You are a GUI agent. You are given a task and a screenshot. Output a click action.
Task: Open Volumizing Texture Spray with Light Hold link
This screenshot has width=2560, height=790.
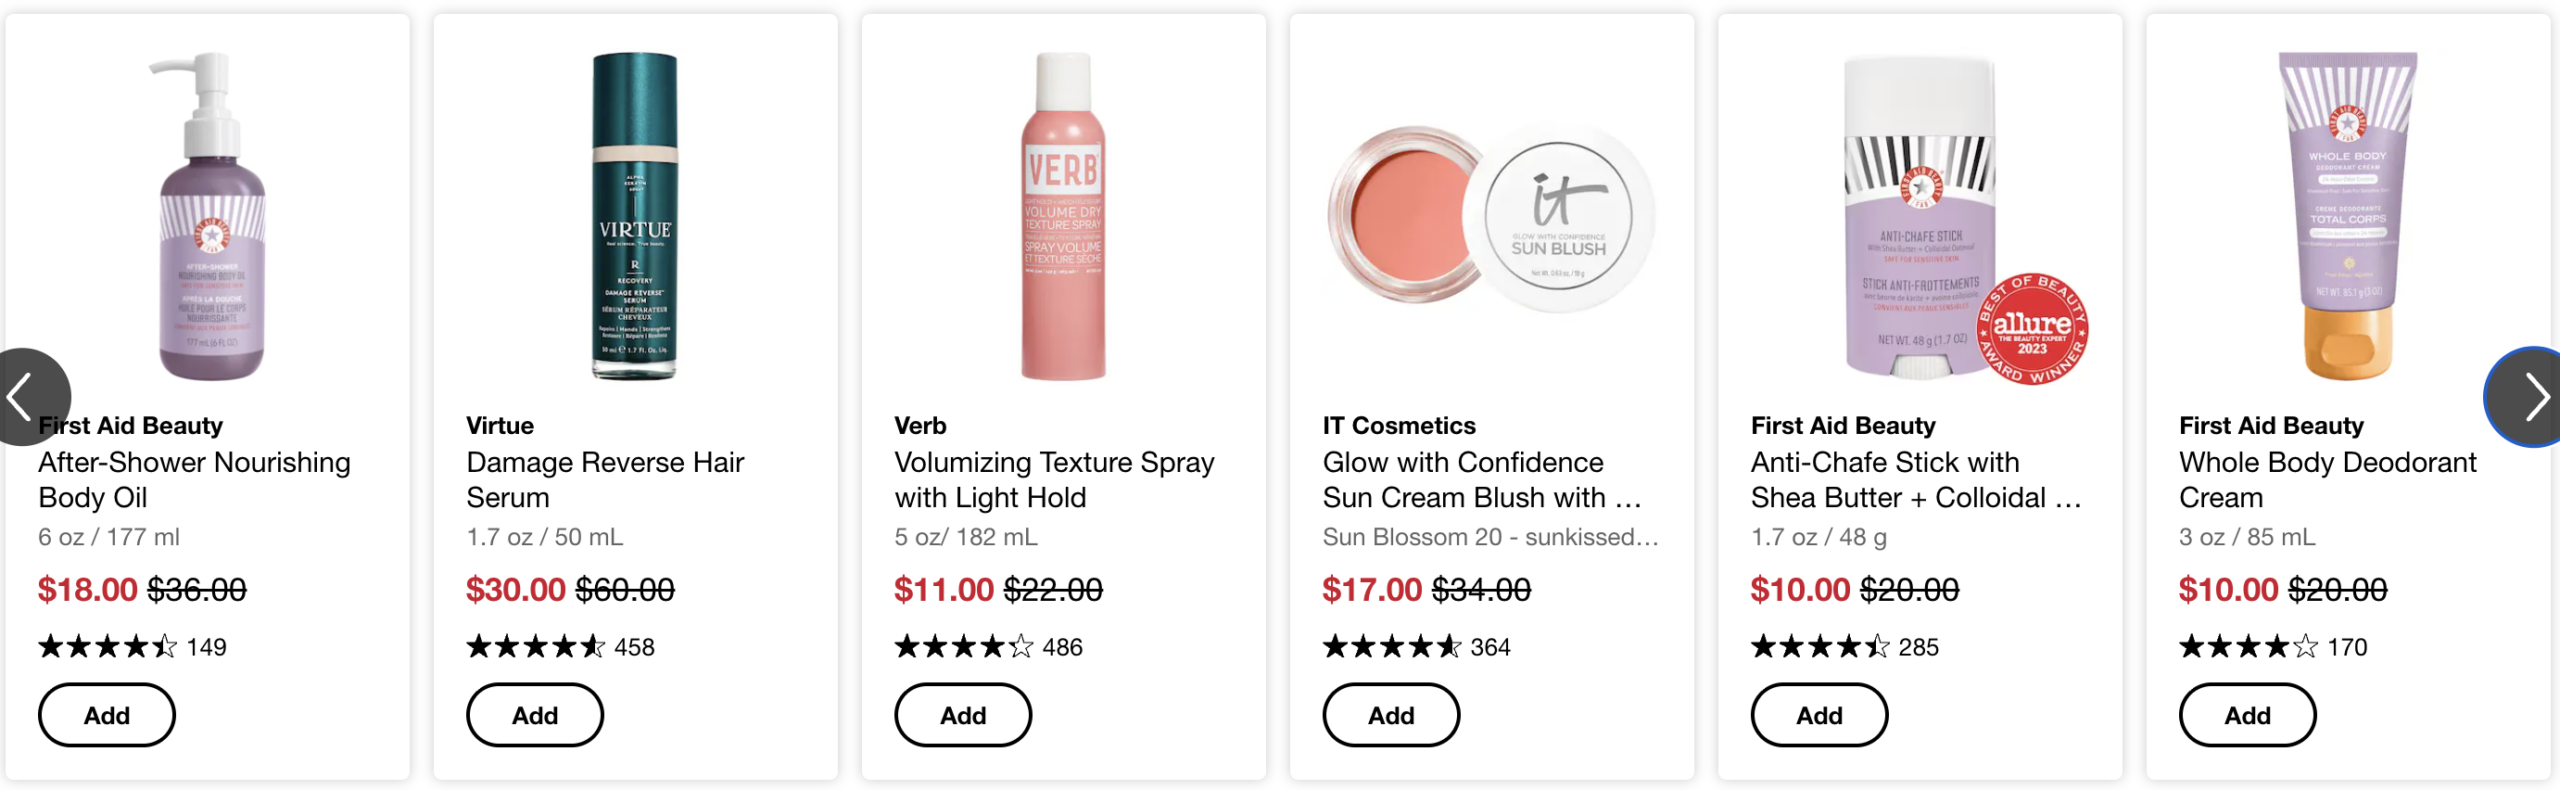1054,480
